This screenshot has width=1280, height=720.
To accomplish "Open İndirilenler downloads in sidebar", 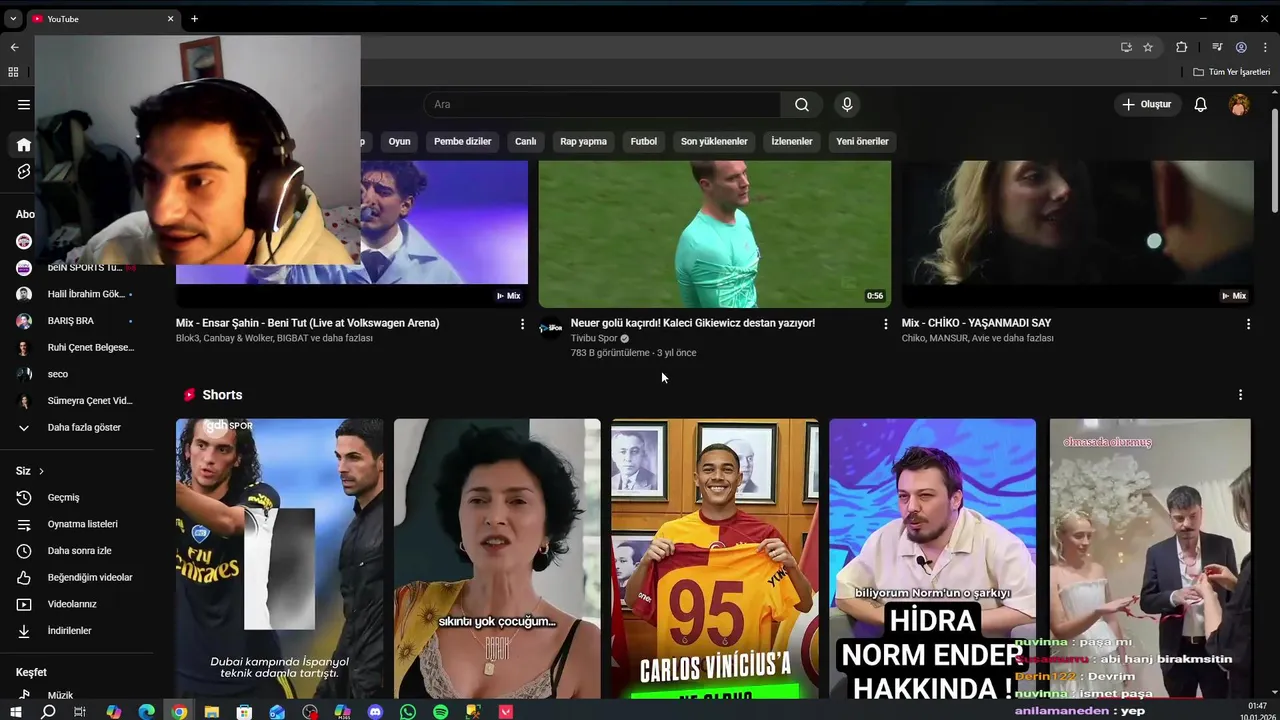I will pos(69,631).
